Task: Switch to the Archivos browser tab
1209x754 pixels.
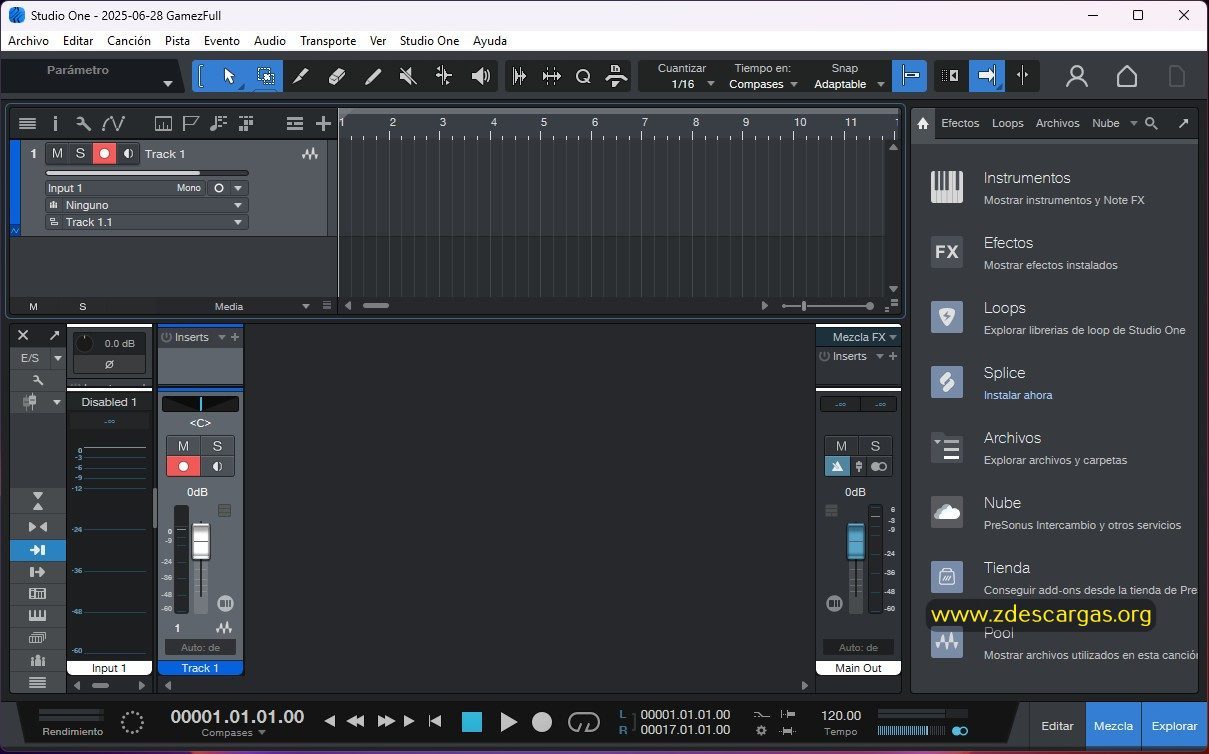Action: pos(1057,123)
